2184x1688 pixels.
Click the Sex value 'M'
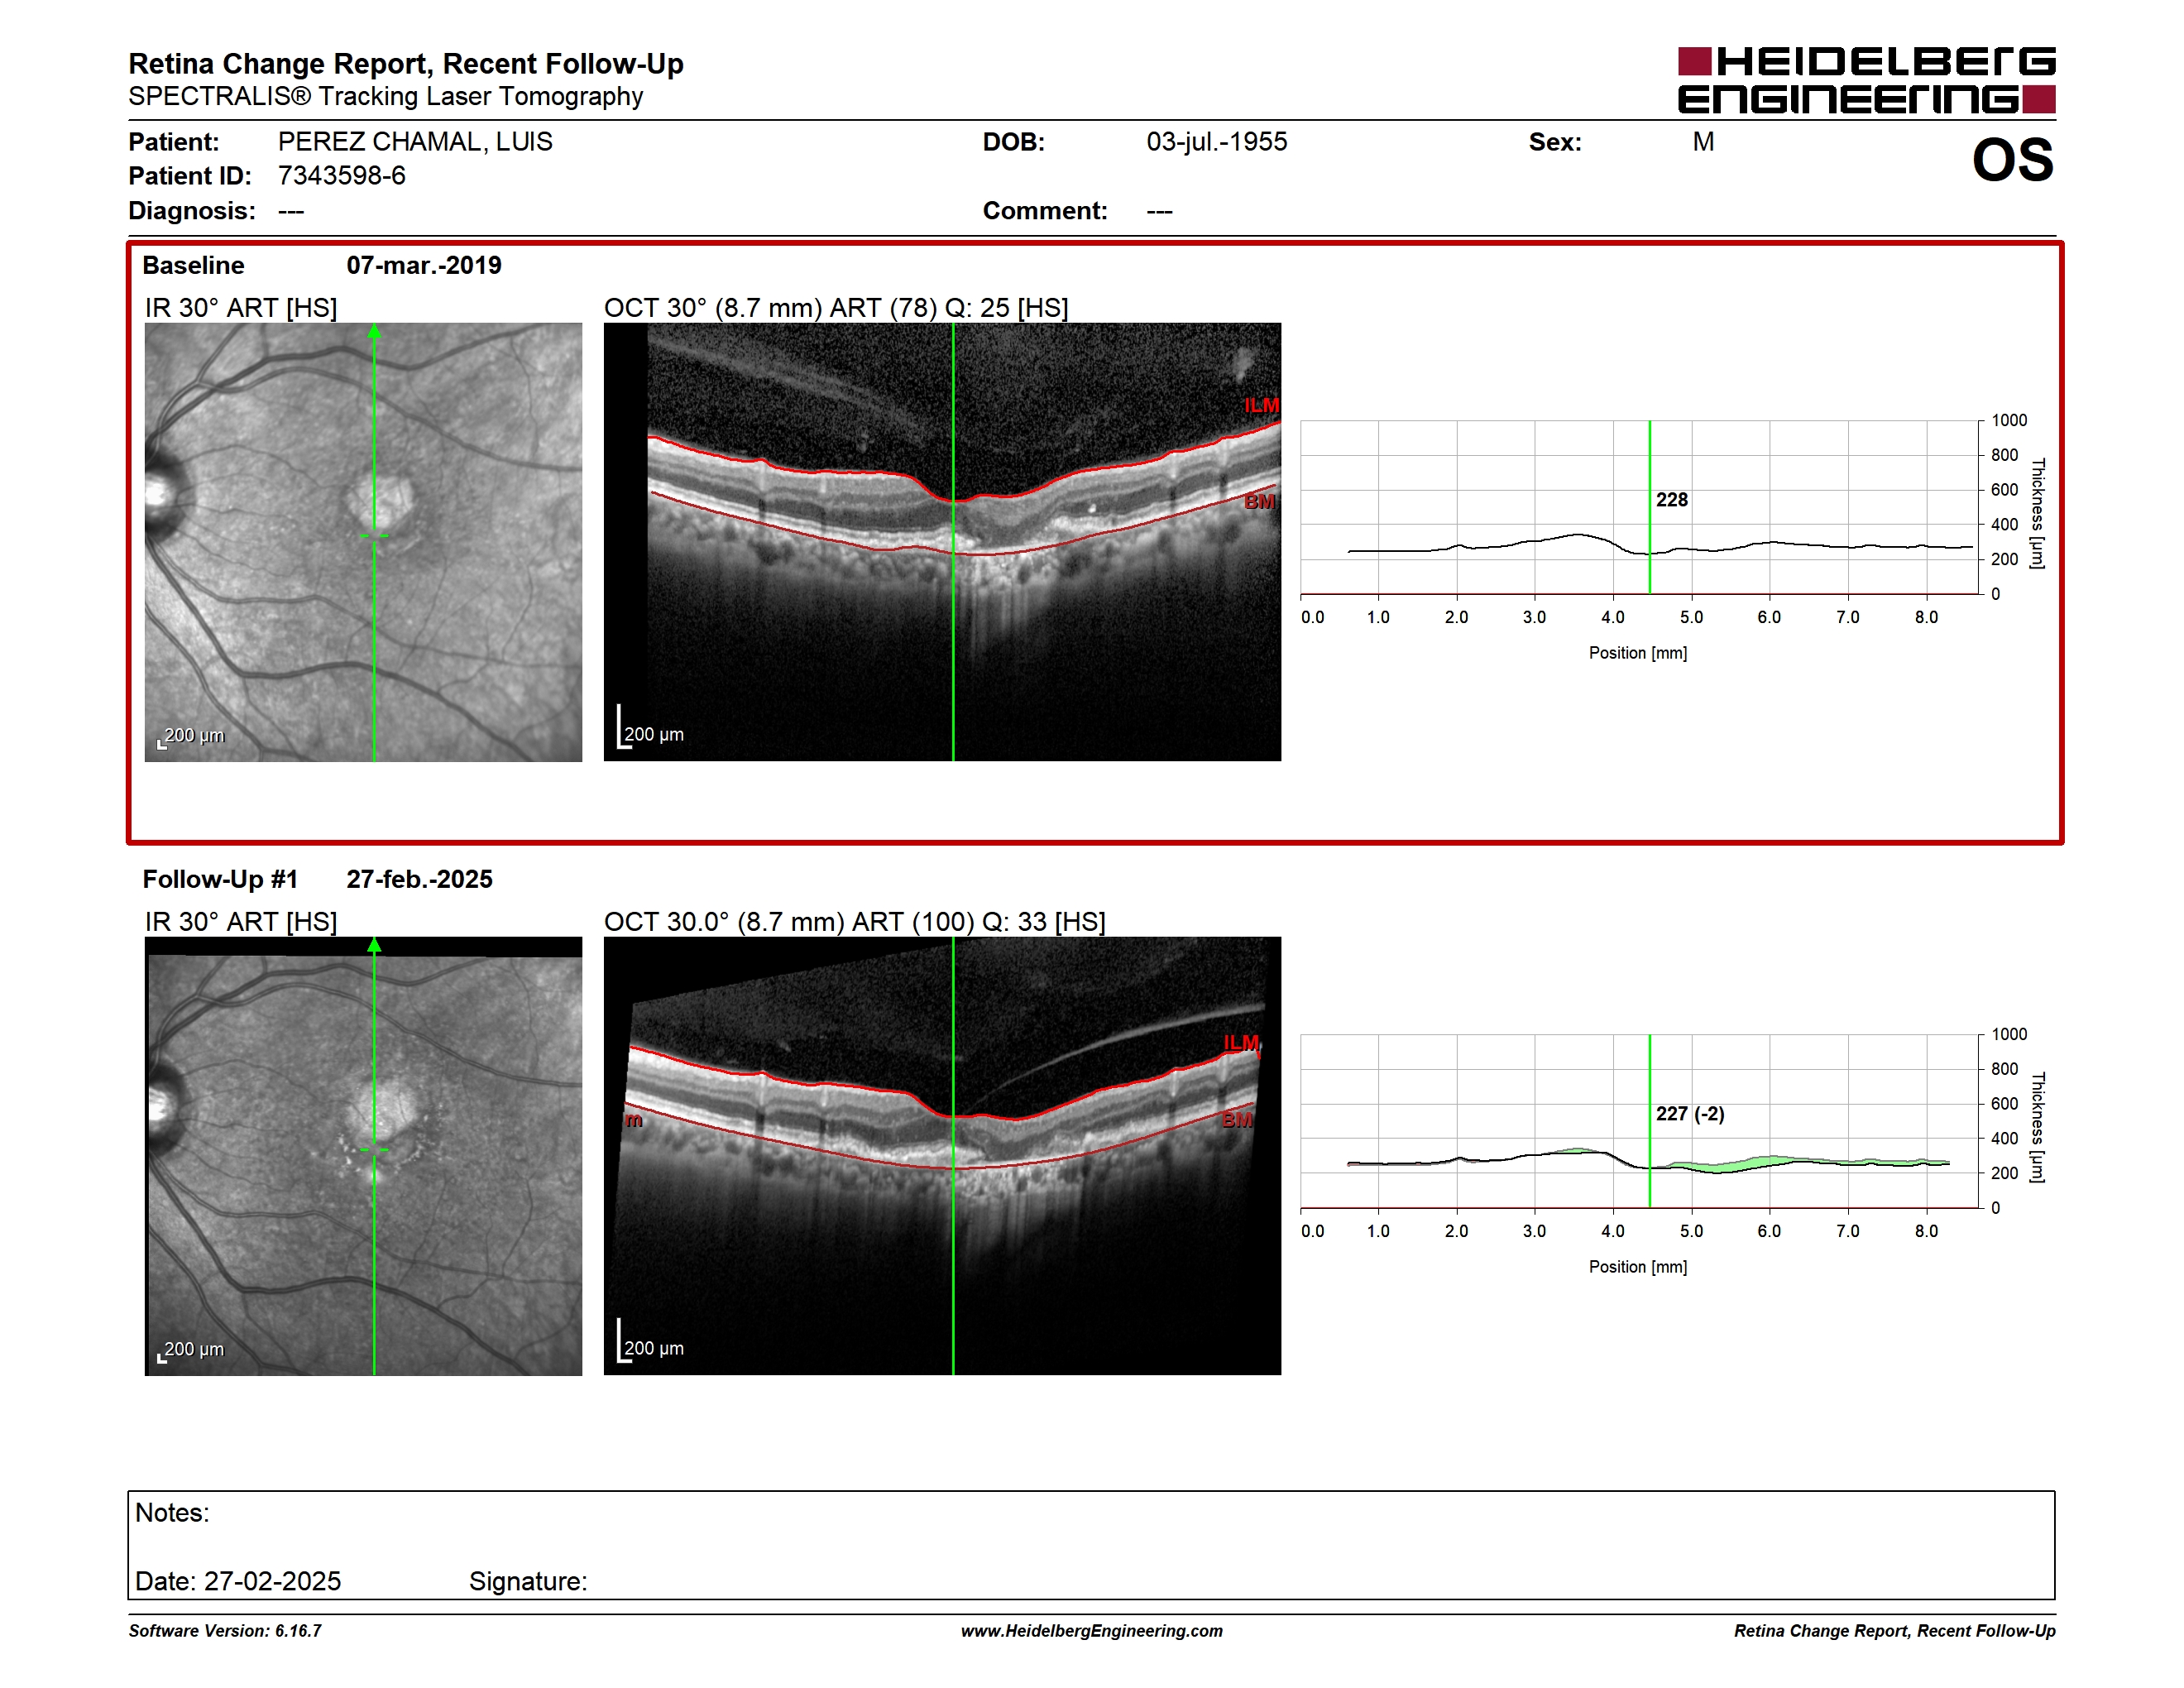[1703, 141]
